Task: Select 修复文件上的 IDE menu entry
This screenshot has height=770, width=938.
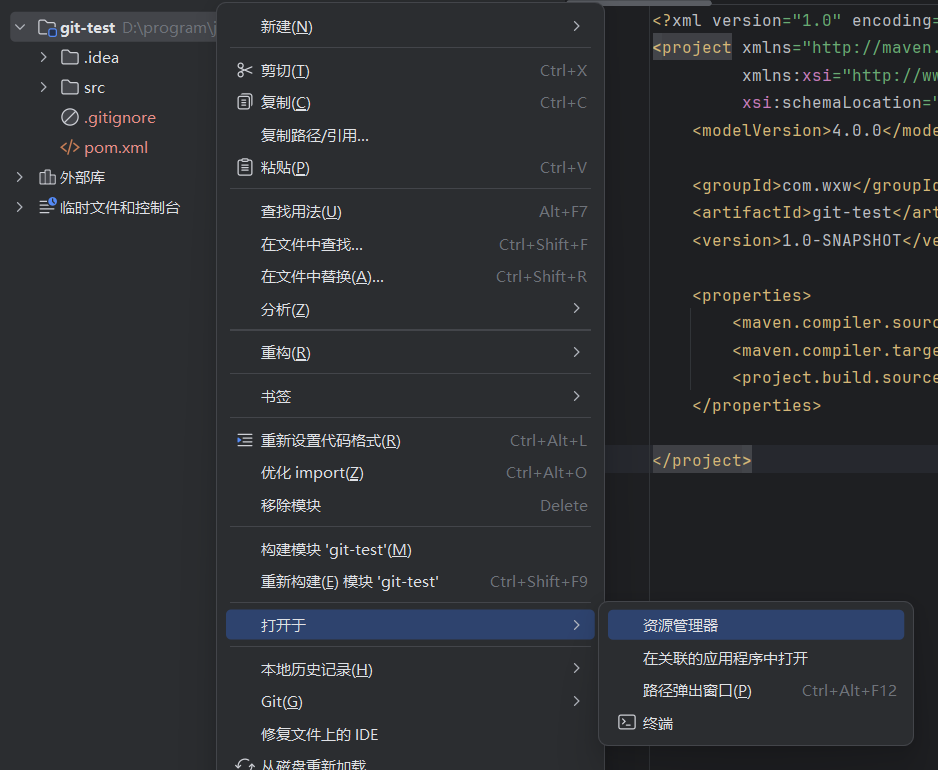Action: pos(410,734)
